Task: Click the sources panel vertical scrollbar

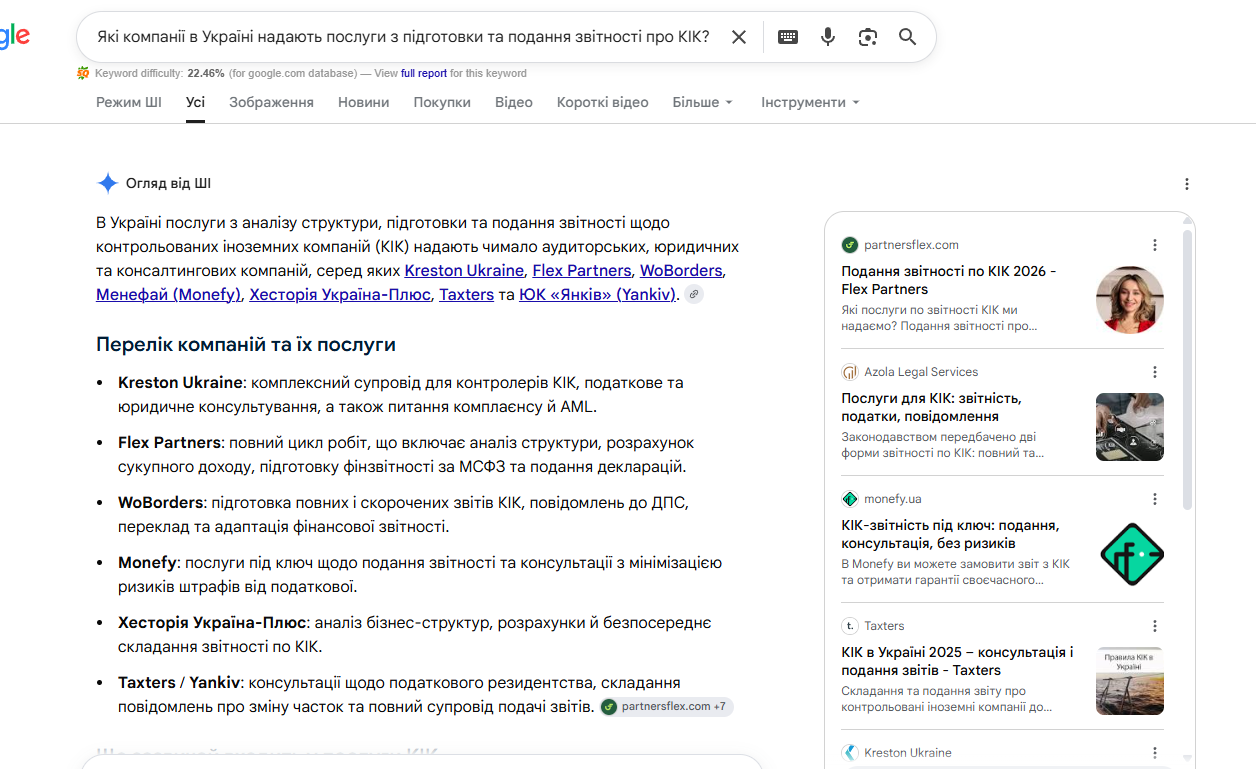Action: point(1187,370)
